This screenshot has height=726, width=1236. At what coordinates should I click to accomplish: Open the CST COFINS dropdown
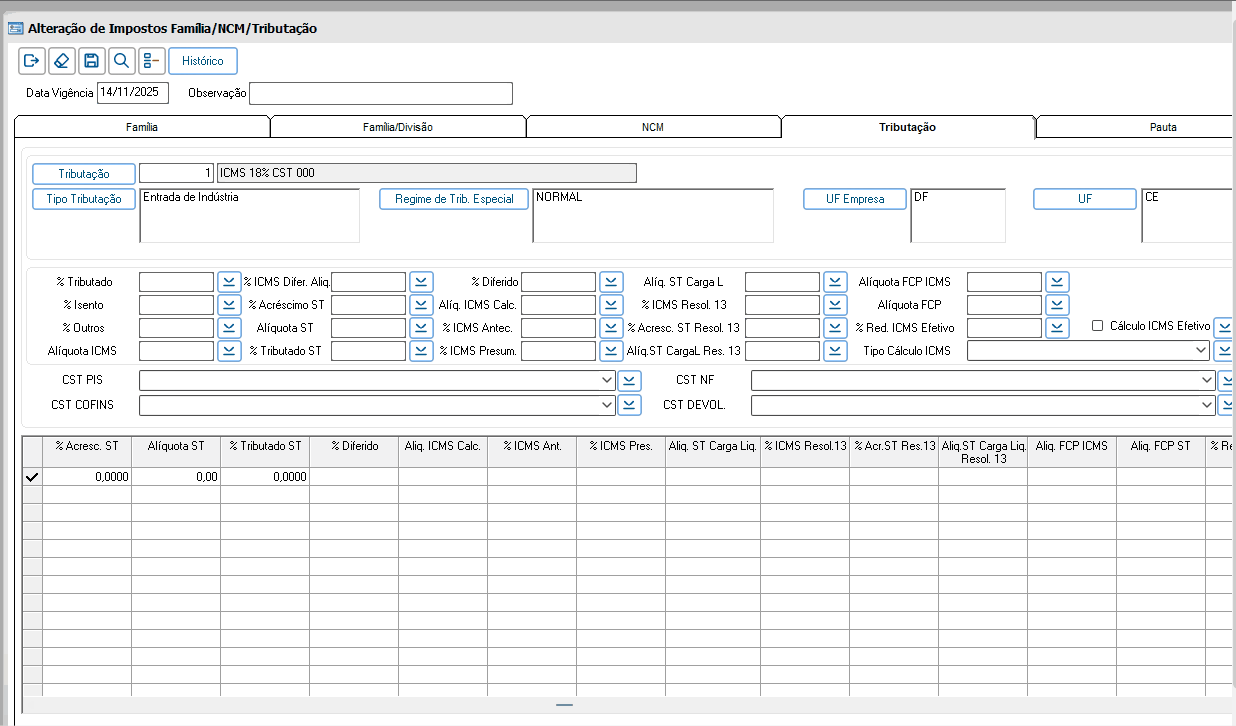pyautogui.click(x=607, y=405)
